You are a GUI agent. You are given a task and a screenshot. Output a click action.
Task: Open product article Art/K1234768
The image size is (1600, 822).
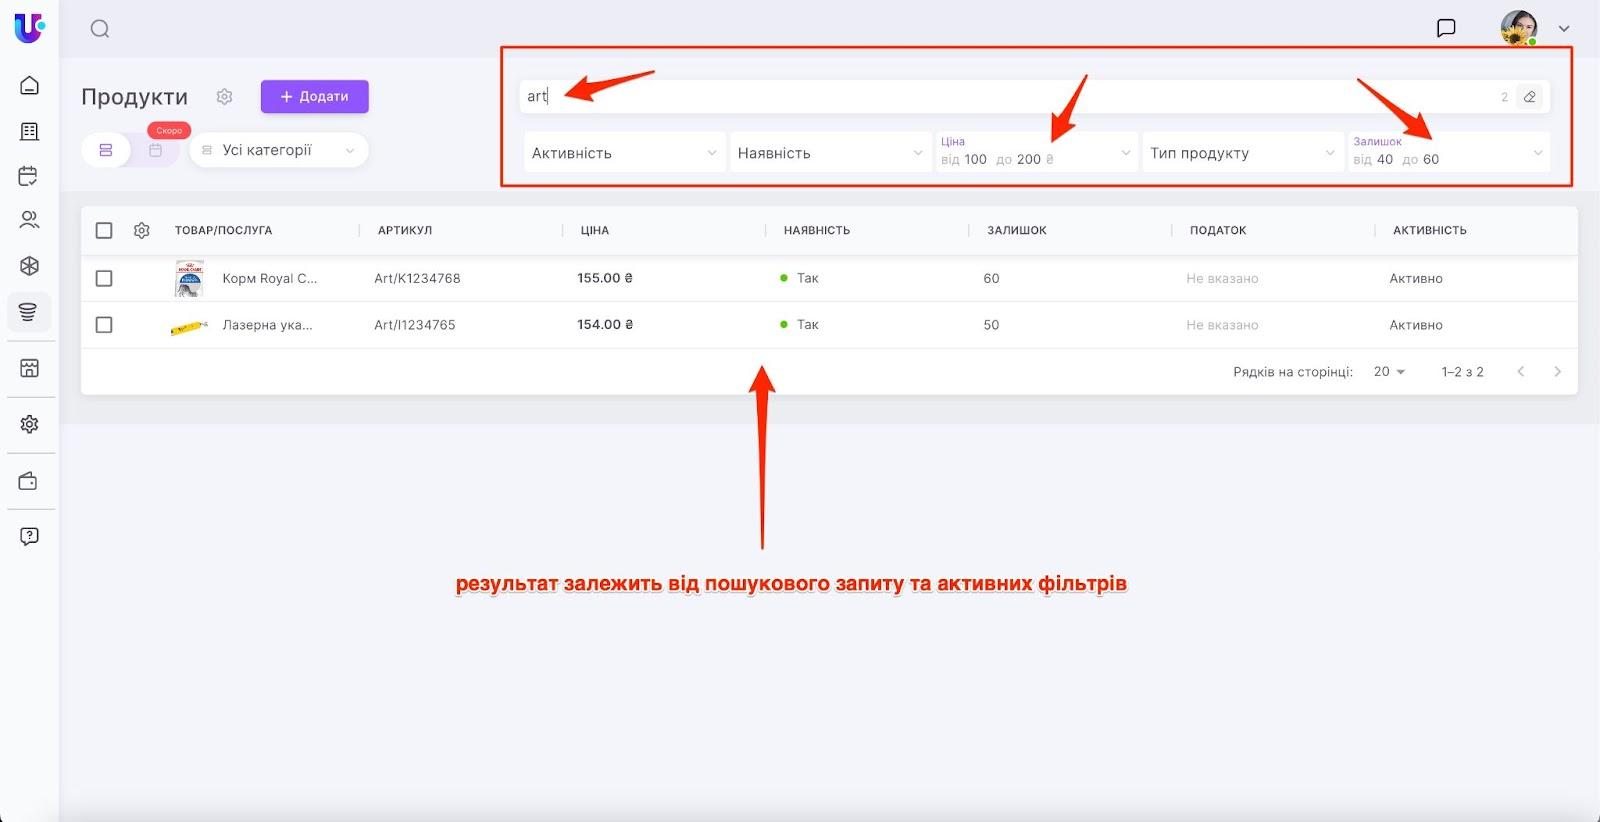click(x=417, y=279)
